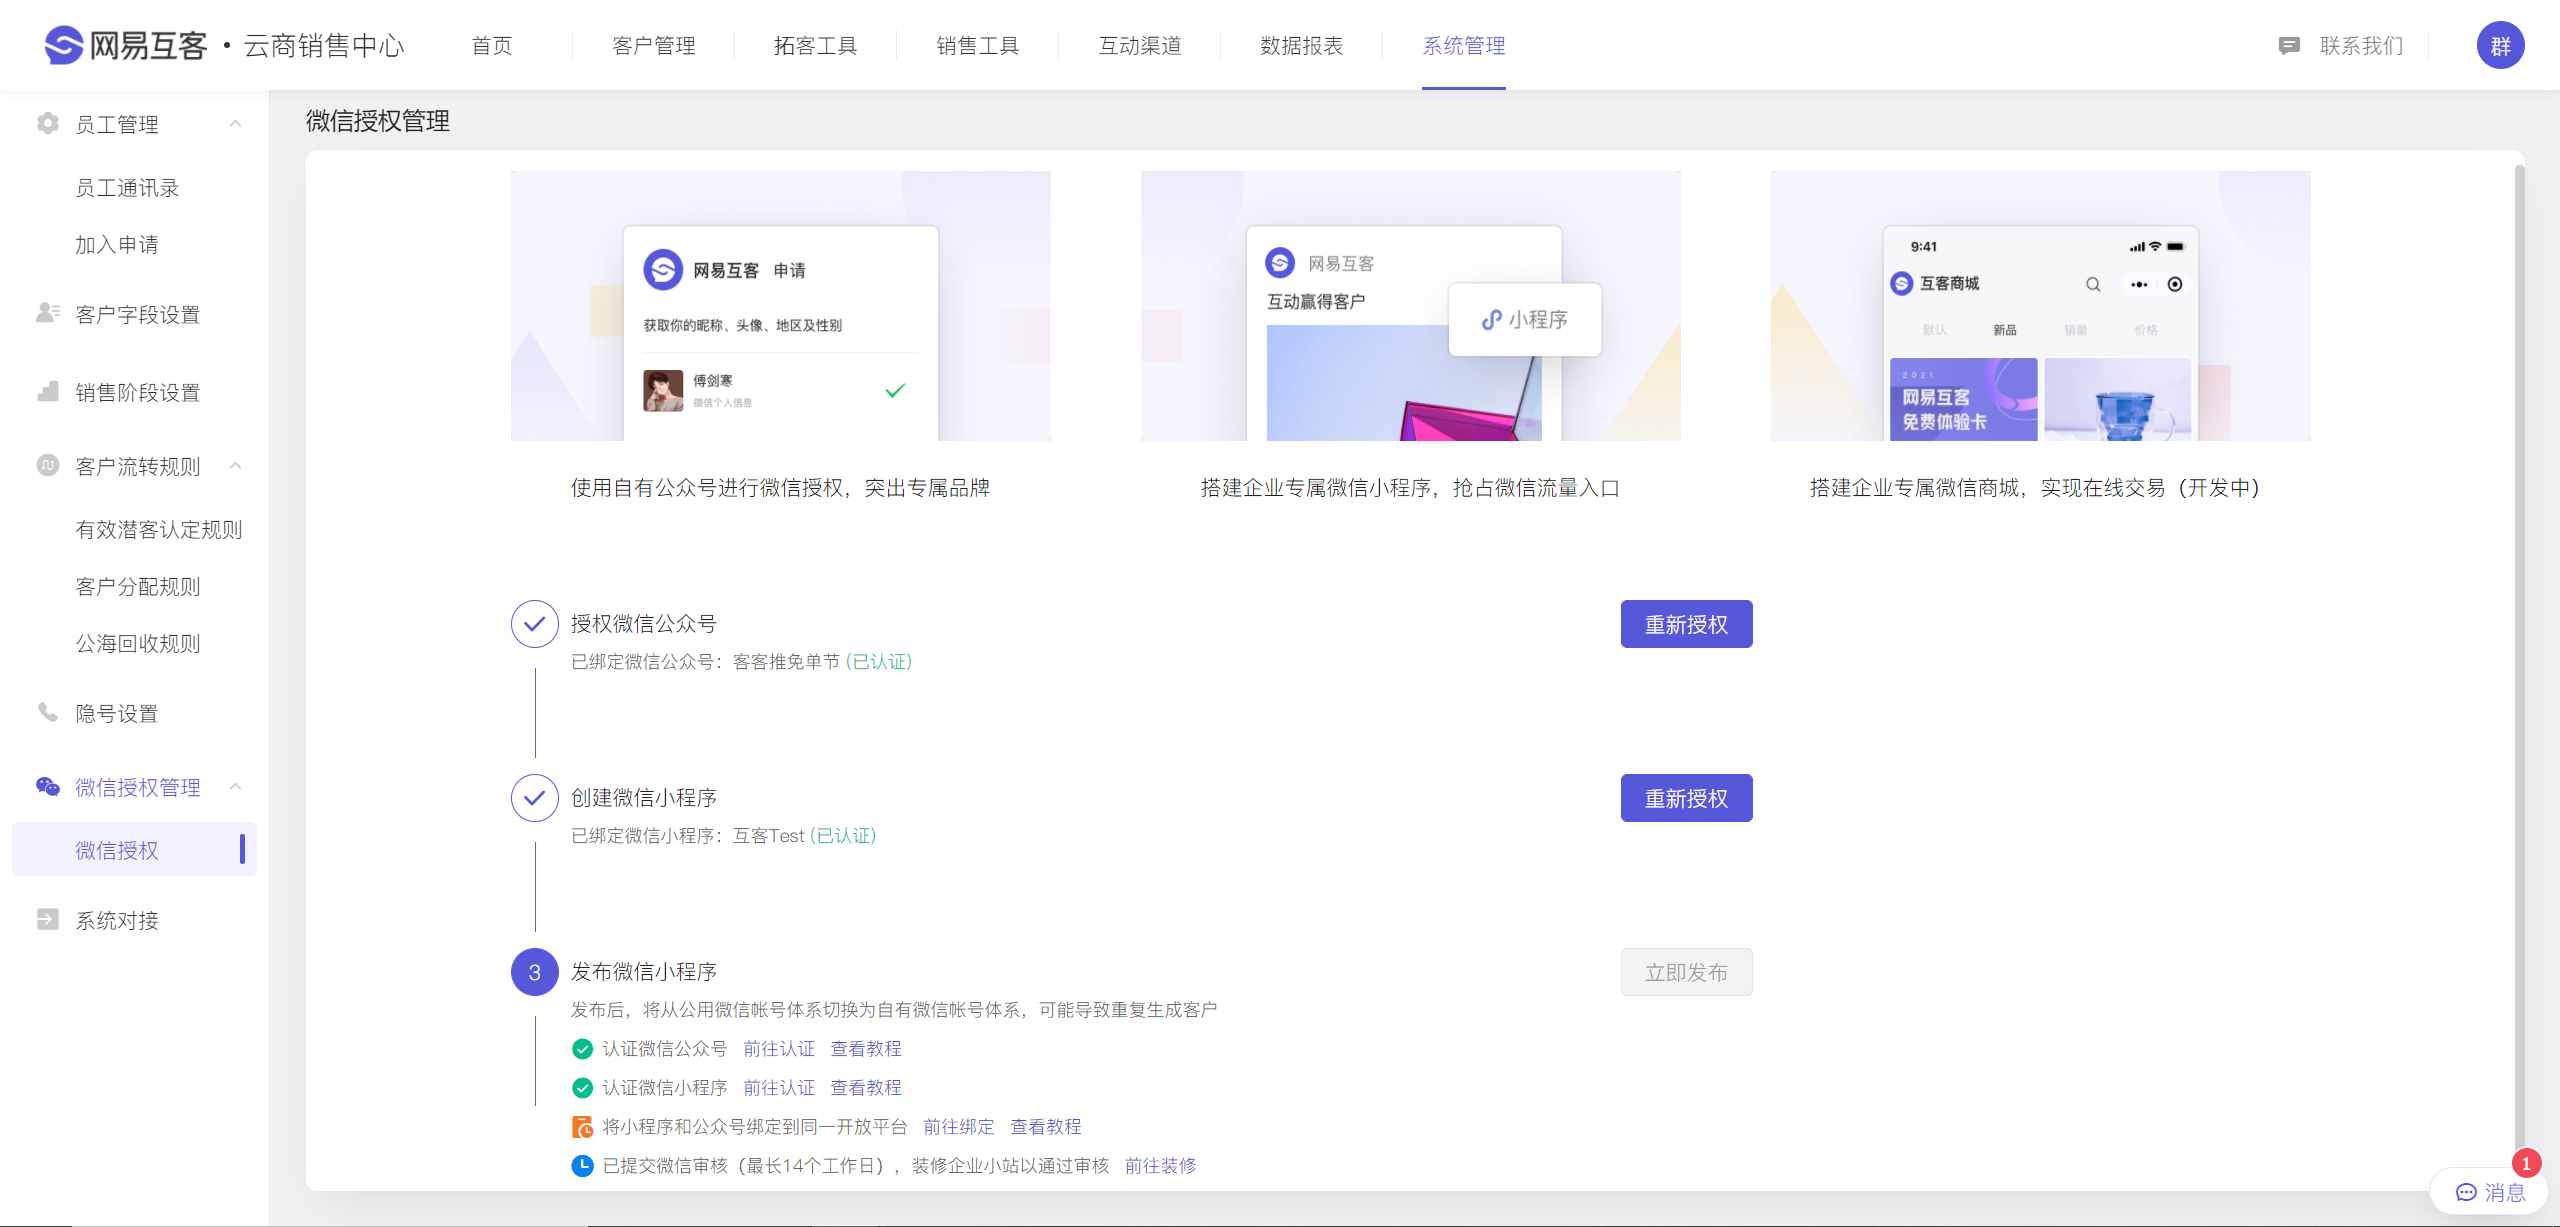This screenshot has height=1227, width=2560.
Task: Click green check icon beside 认证微信小程序
Action: pyautogui.click(x=582, y=1088)
